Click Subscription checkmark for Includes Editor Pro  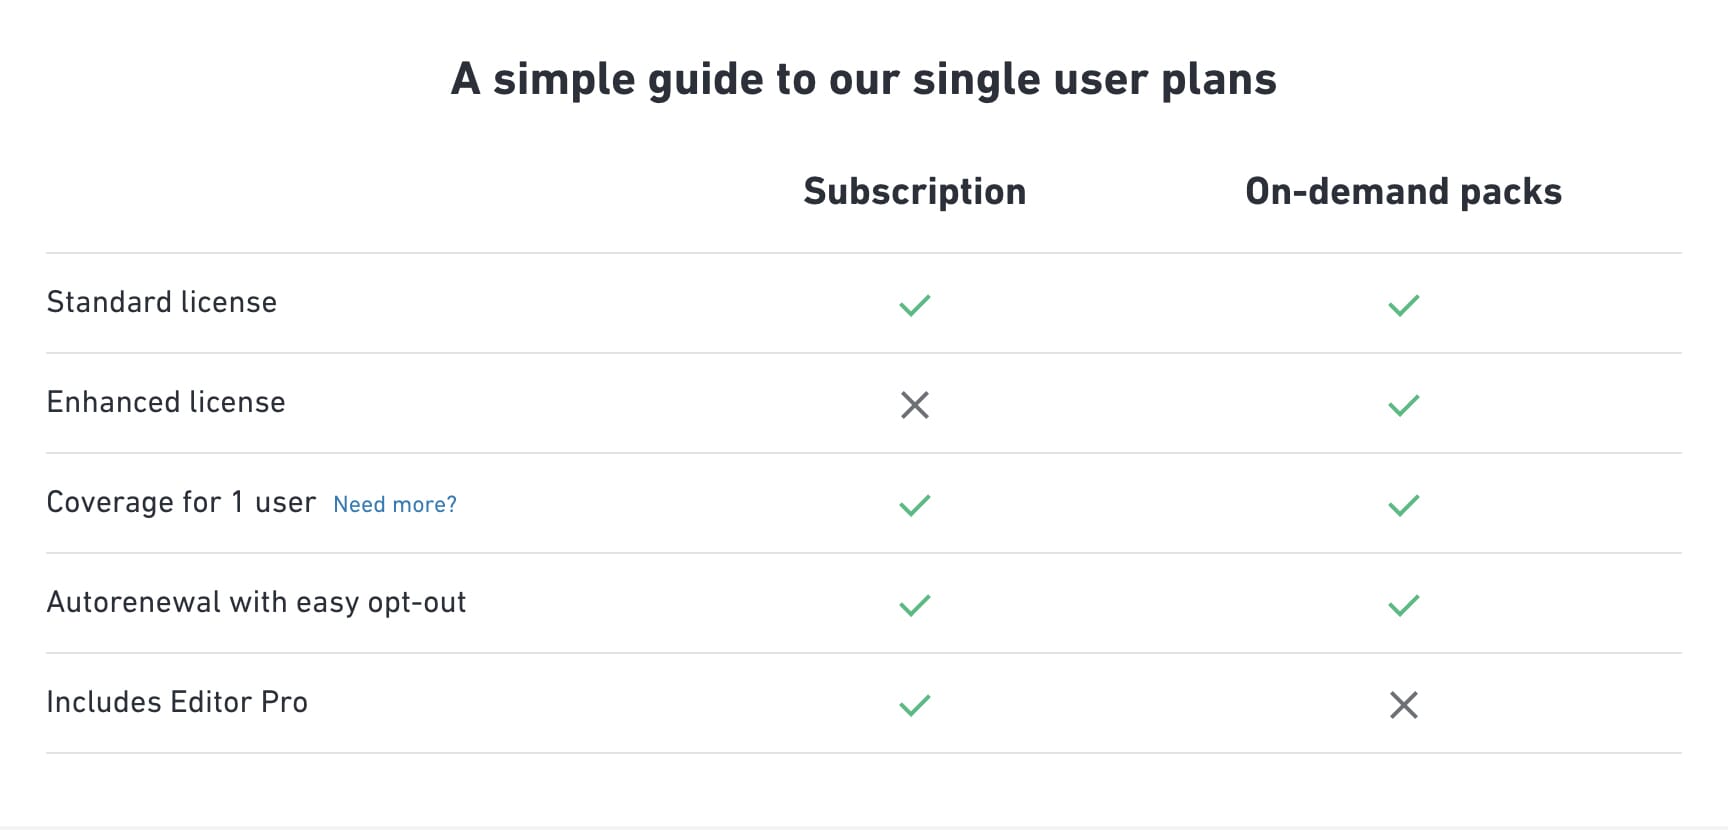(x=914, y=705)
